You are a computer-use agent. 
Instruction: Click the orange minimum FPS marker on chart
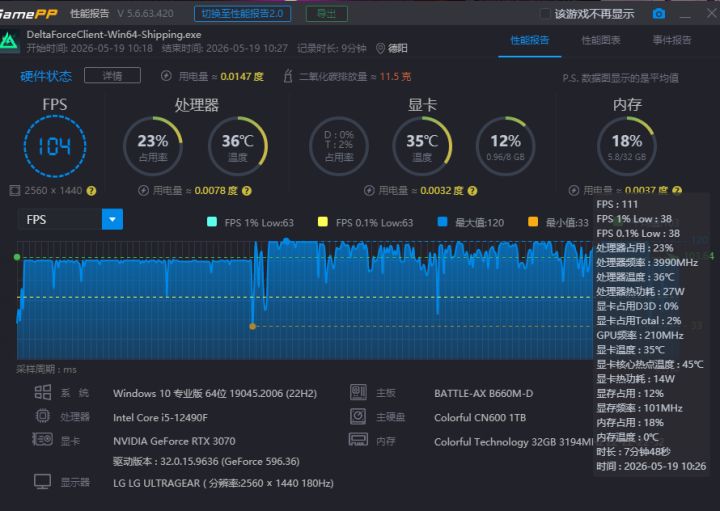[x=253, y=326]
